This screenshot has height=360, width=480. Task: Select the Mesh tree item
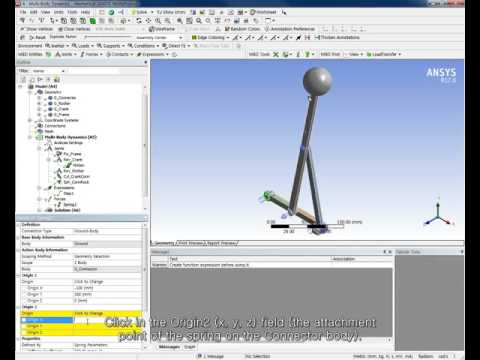(49, 131)
